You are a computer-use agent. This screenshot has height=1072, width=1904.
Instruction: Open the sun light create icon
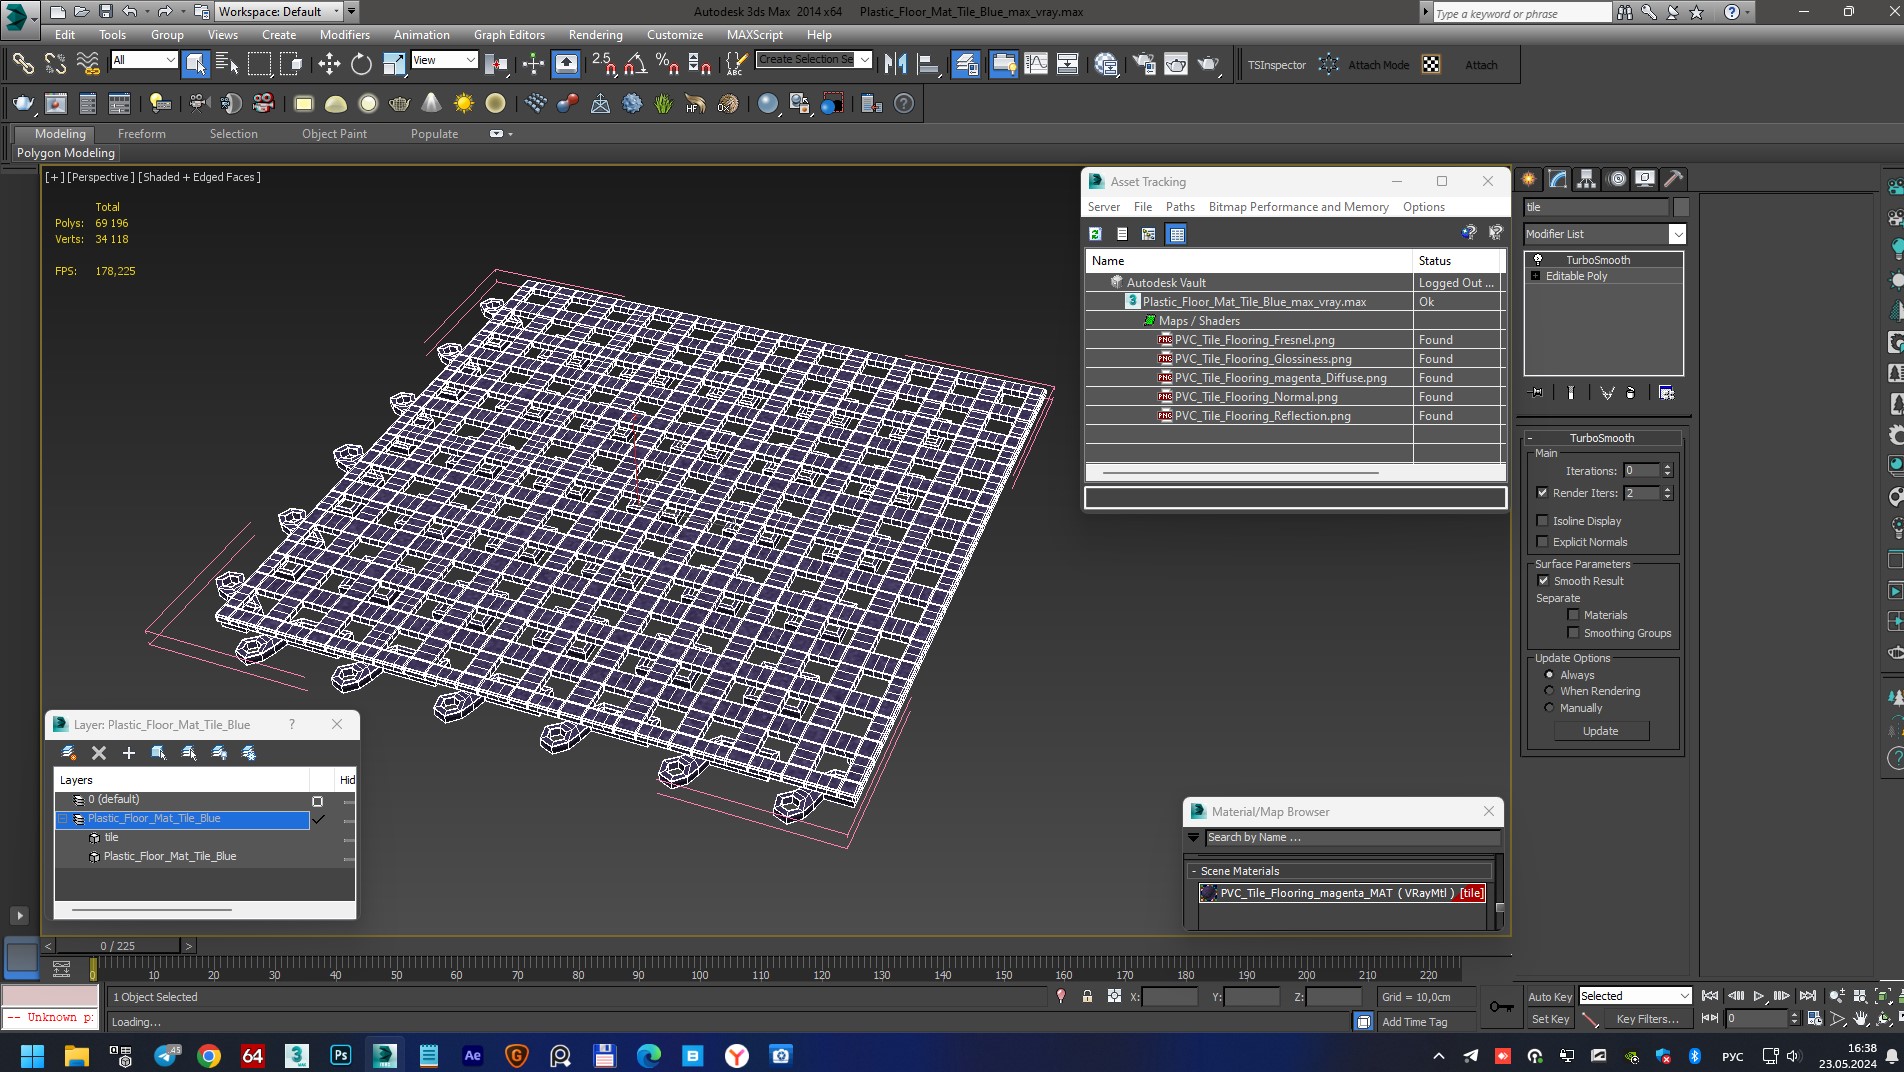coord(464,104)
